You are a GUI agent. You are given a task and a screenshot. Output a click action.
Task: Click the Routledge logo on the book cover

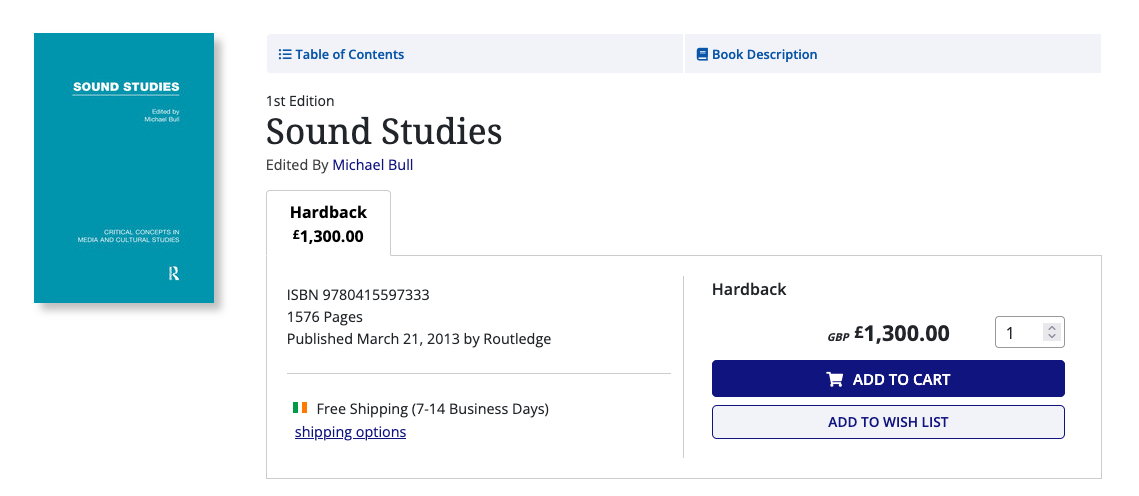pos(174,273)
